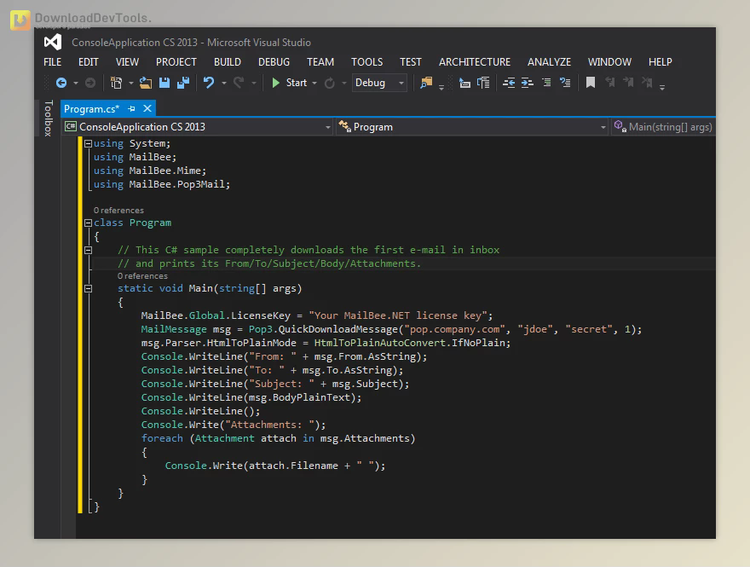Toggle a bookmark on current line
The image size is (750, 567).
click(591, 83)
